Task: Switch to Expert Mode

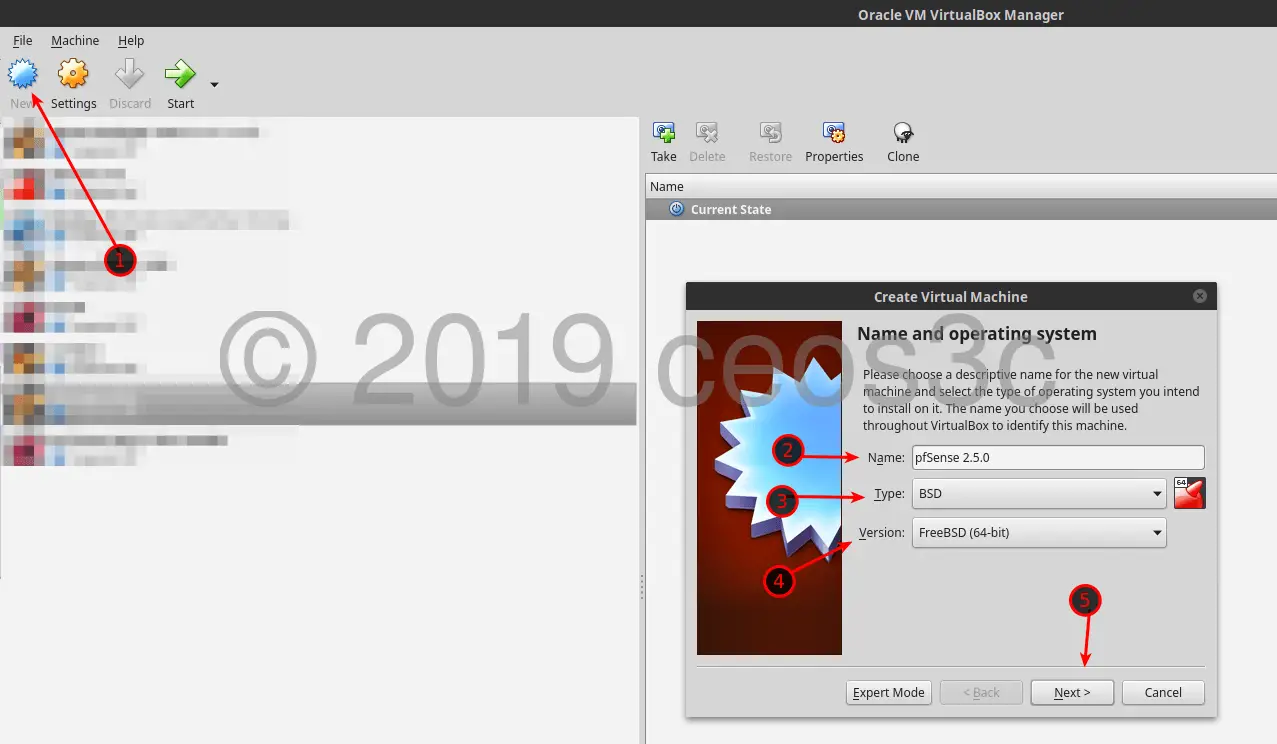Action: tap(889, 692)
